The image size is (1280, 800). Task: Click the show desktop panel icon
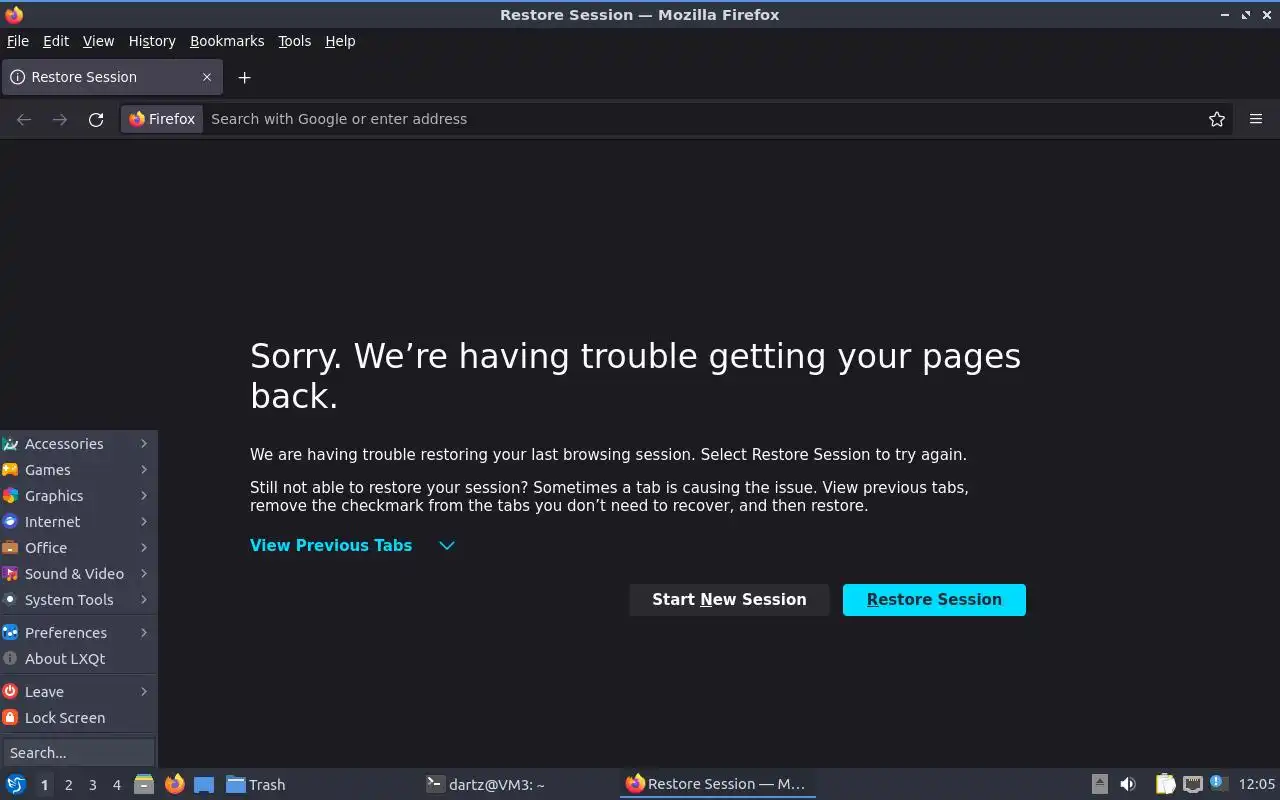point(204,784)
